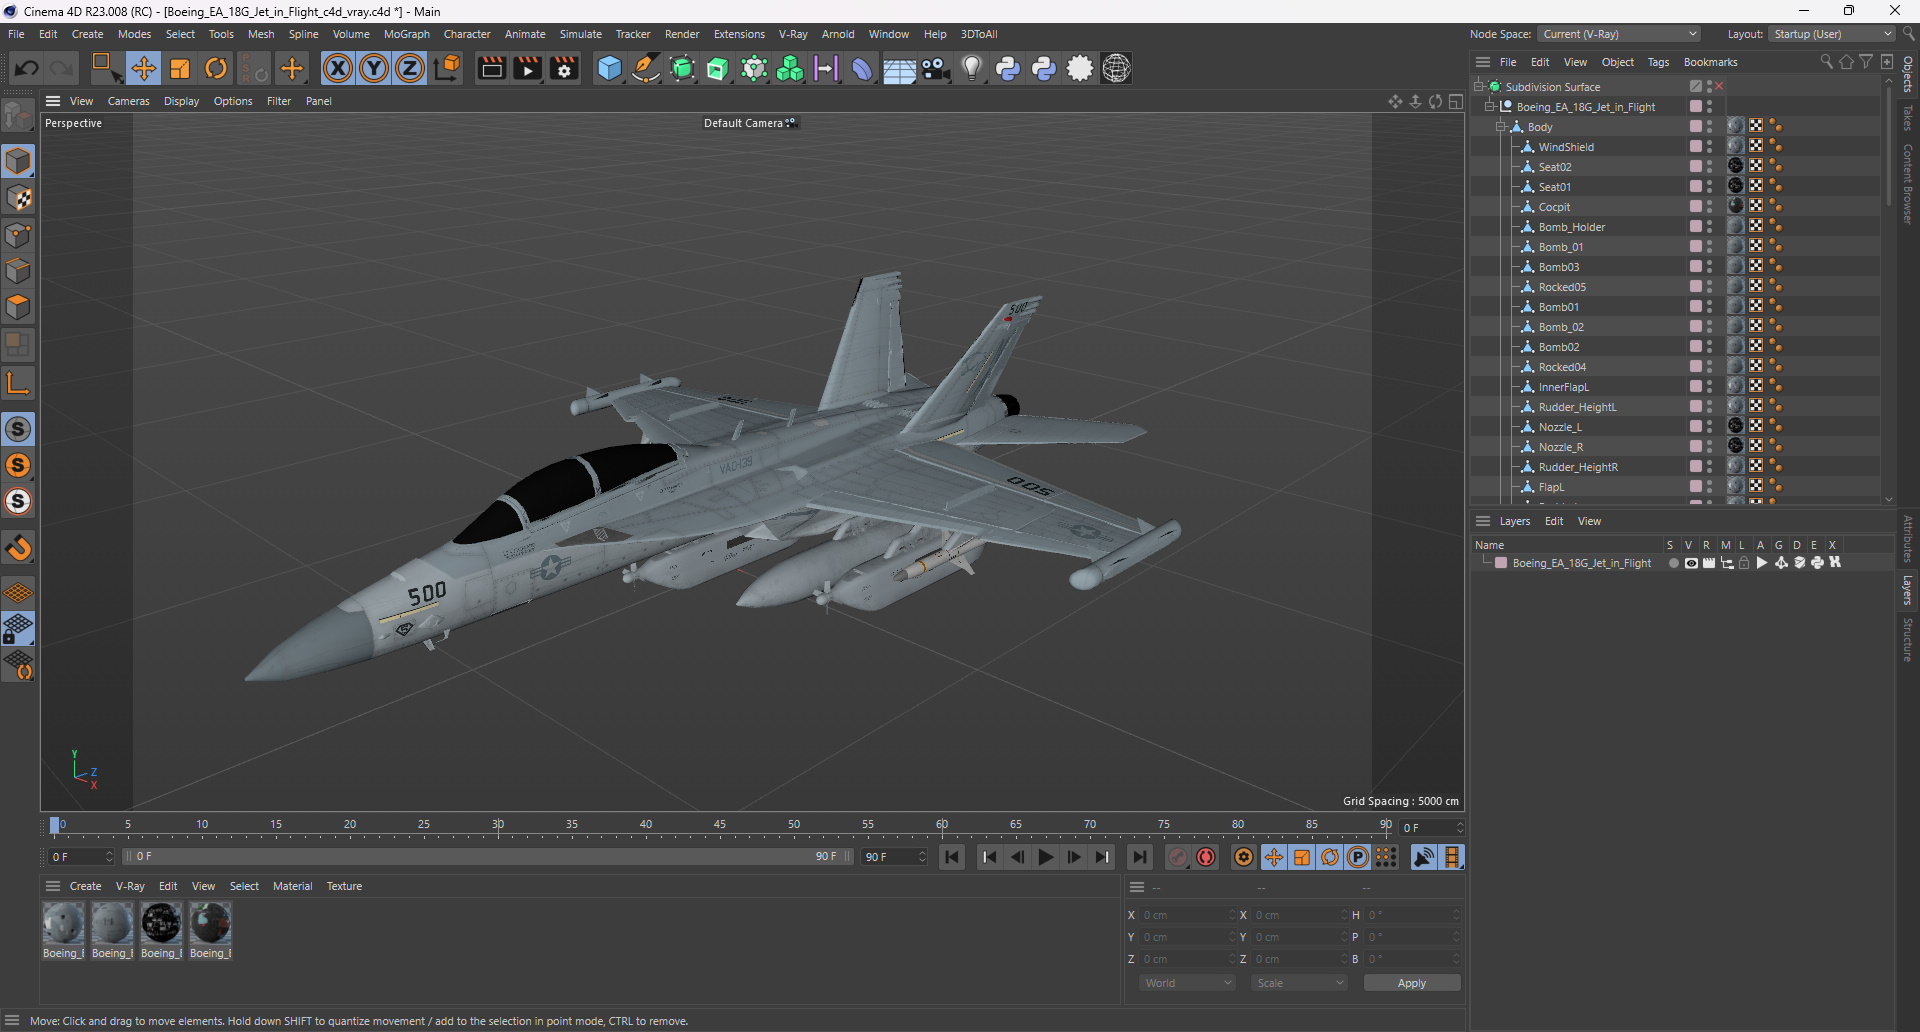The height and width of the screenshot is (1032, 1920).
Task: Click the first Python script icon
Action: pyautogui.click(x=1008, y=68)
